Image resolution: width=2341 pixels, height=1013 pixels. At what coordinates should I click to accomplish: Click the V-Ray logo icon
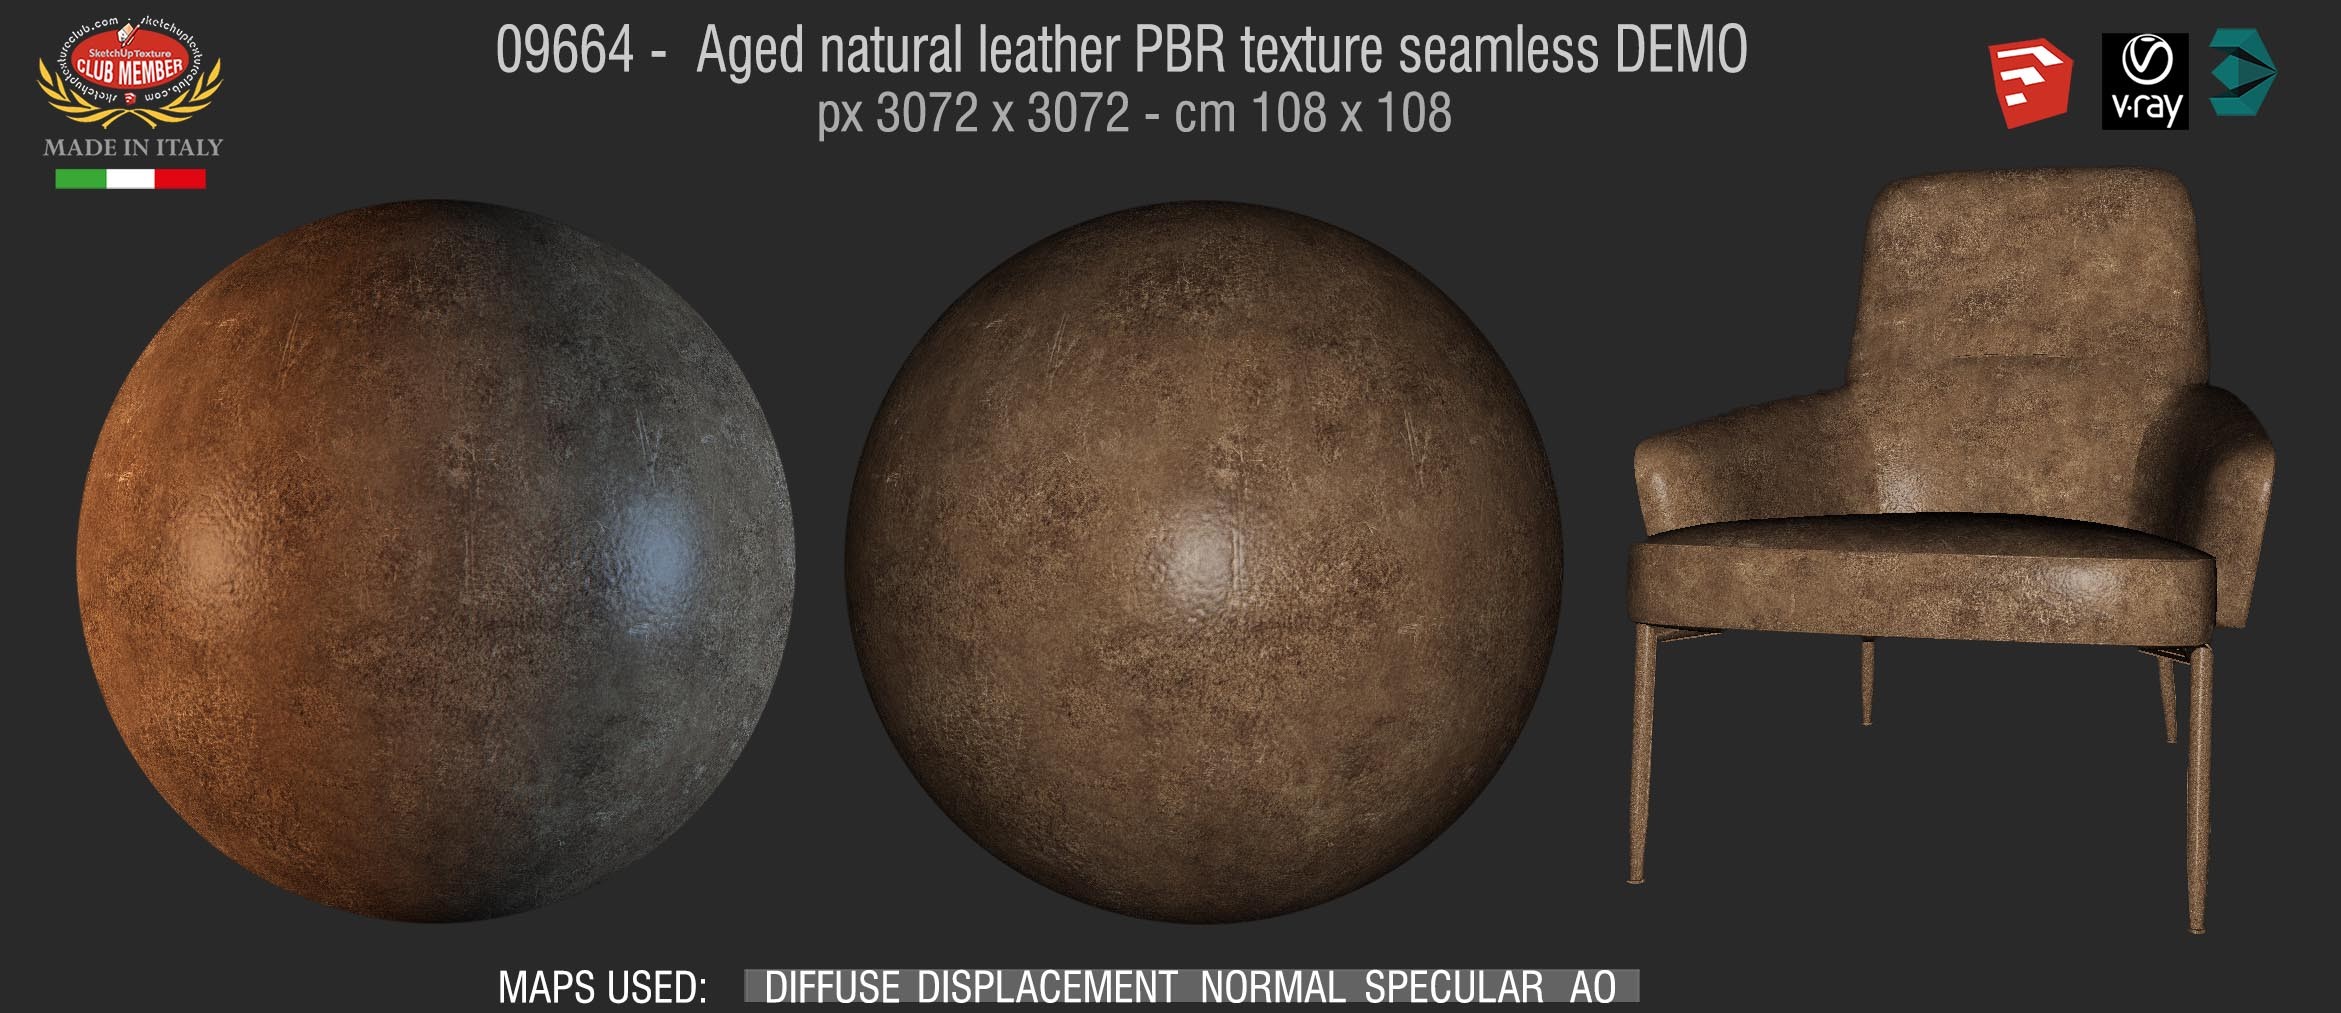click(2145, 82)
